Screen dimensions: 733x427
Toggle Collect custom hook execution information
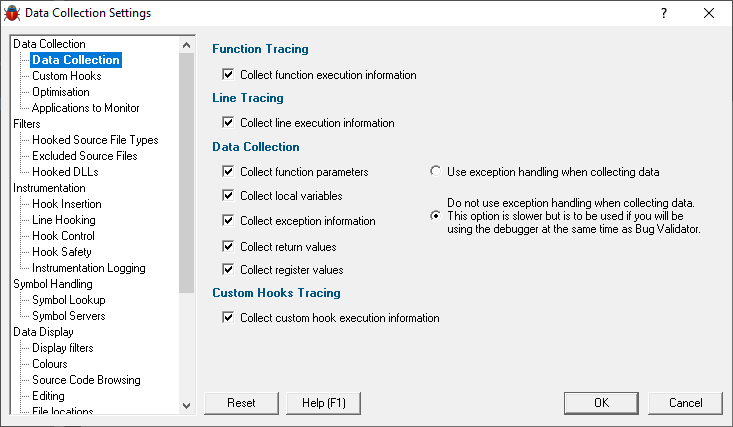click(x=228, y=318)
